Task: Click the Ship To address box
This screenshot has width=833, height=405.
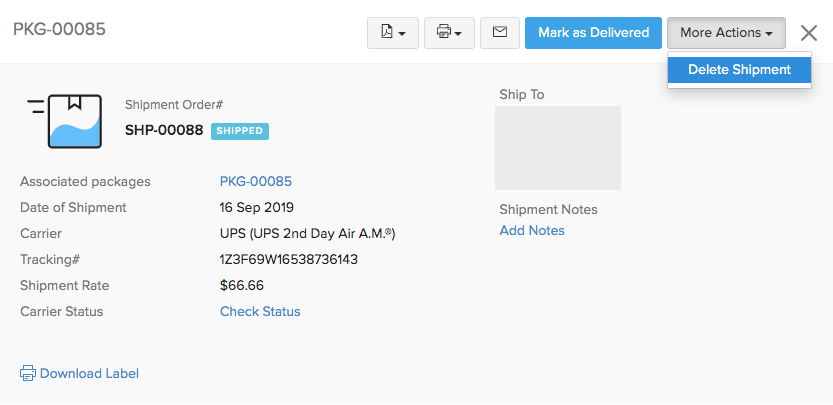Action: 557,148
